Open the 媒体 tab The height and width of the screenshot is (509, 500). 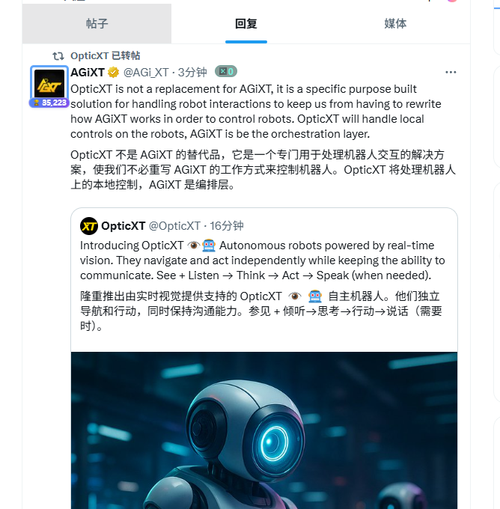(x=395, y=24)
